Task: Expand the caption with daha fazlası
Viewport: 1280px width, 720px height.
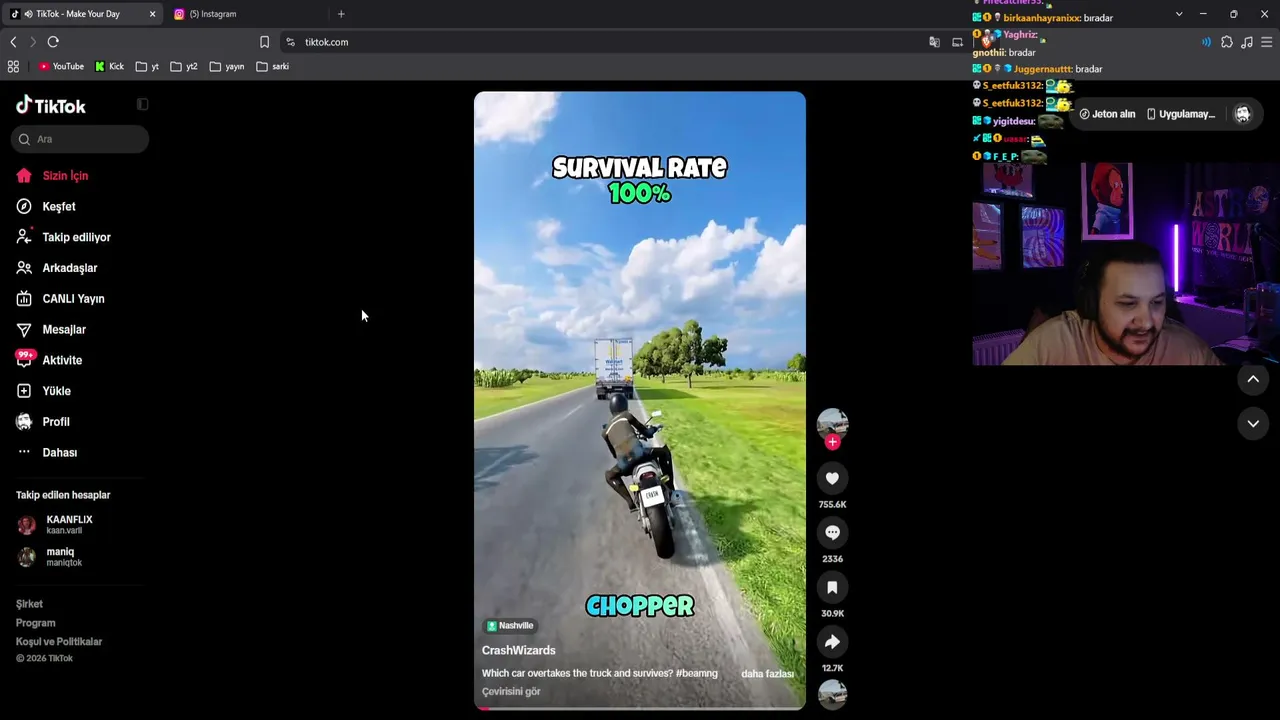Action: coord(767,674)
